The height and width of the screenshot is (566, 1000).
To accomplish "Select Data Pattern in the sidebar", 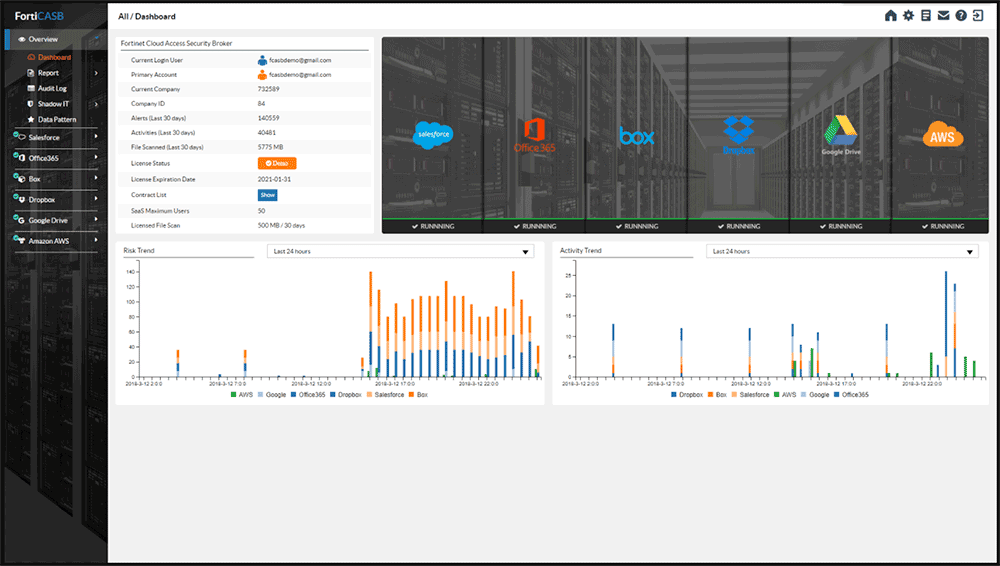I will click(56, 120).
